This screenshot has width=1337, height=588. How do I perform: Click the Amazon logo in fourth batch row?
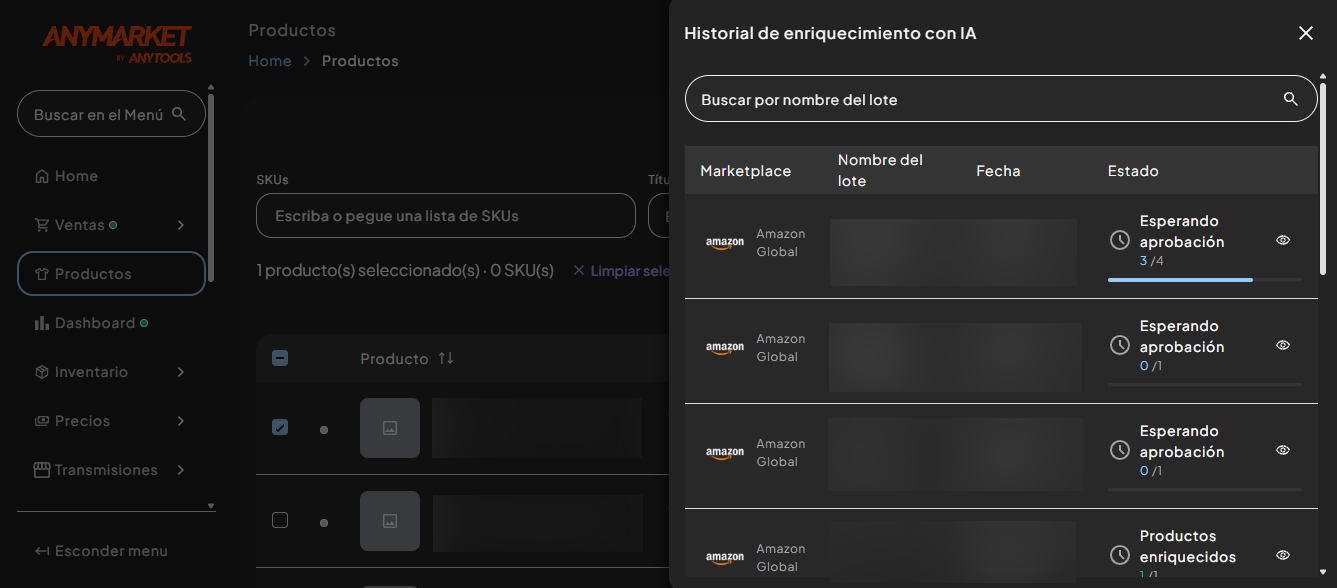725,558
